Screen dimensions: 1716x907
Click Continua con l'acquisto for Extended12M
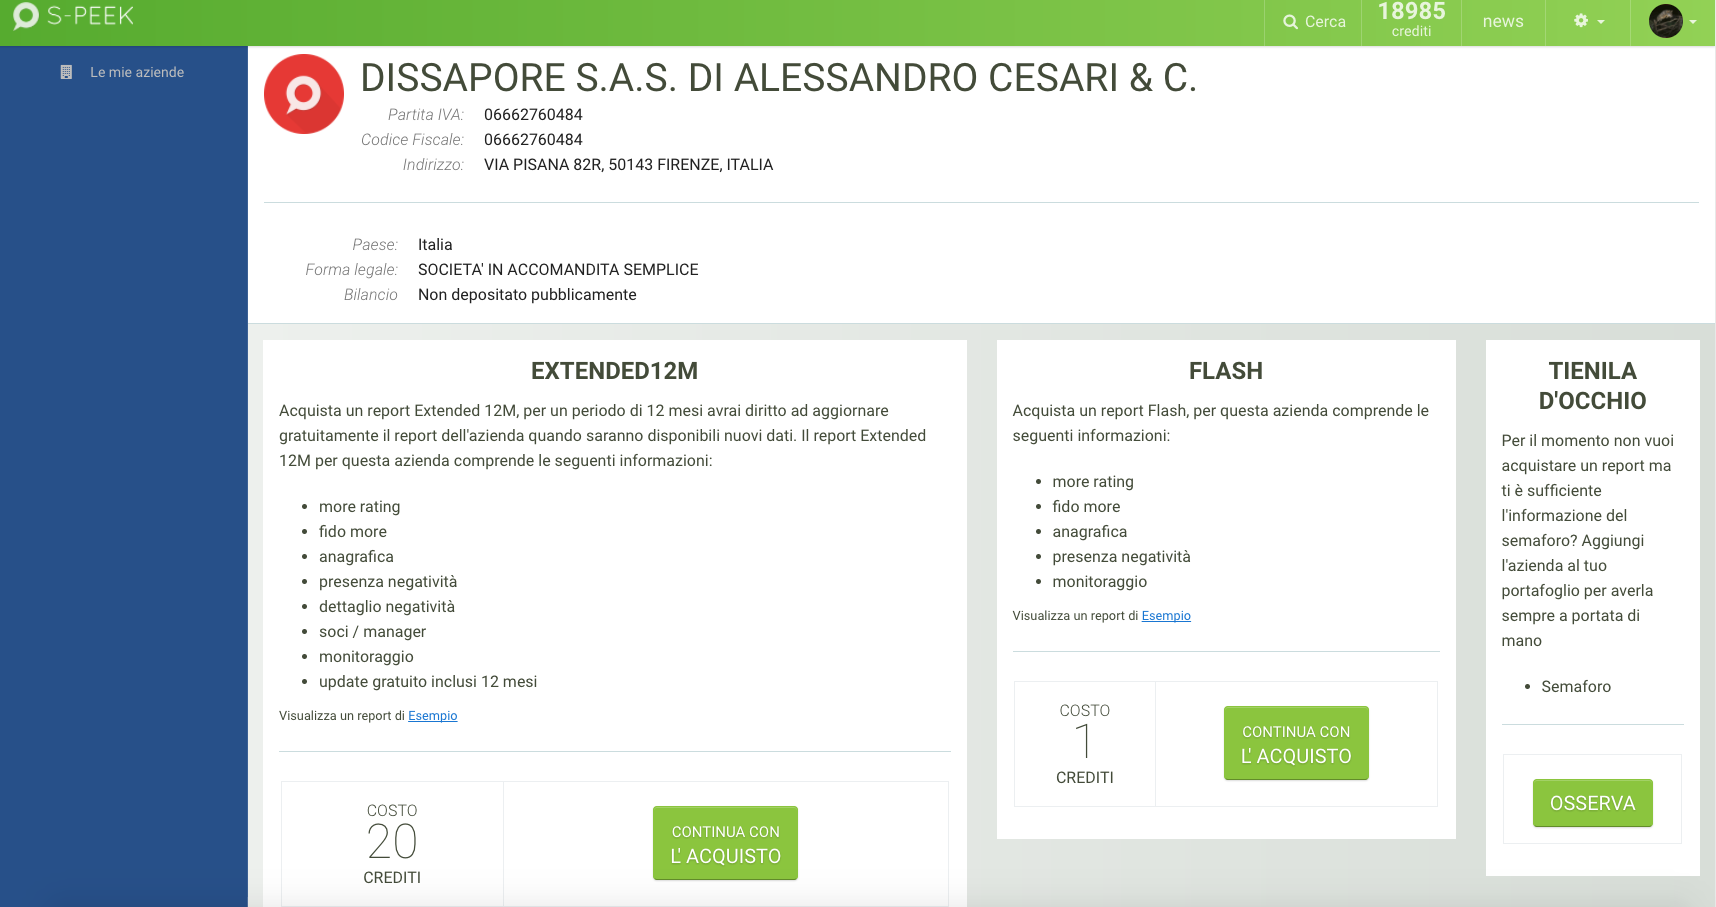click(x=725, y=843)
